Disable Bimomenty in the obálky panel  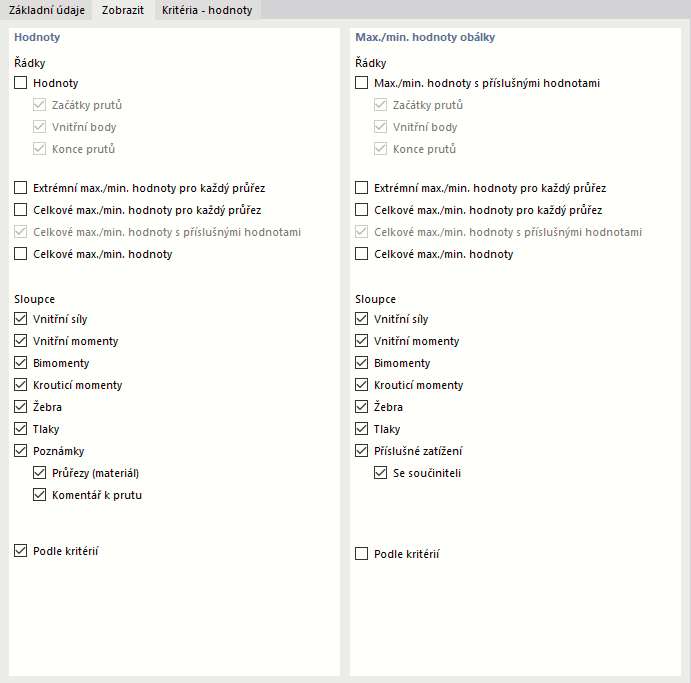[362, 363]
